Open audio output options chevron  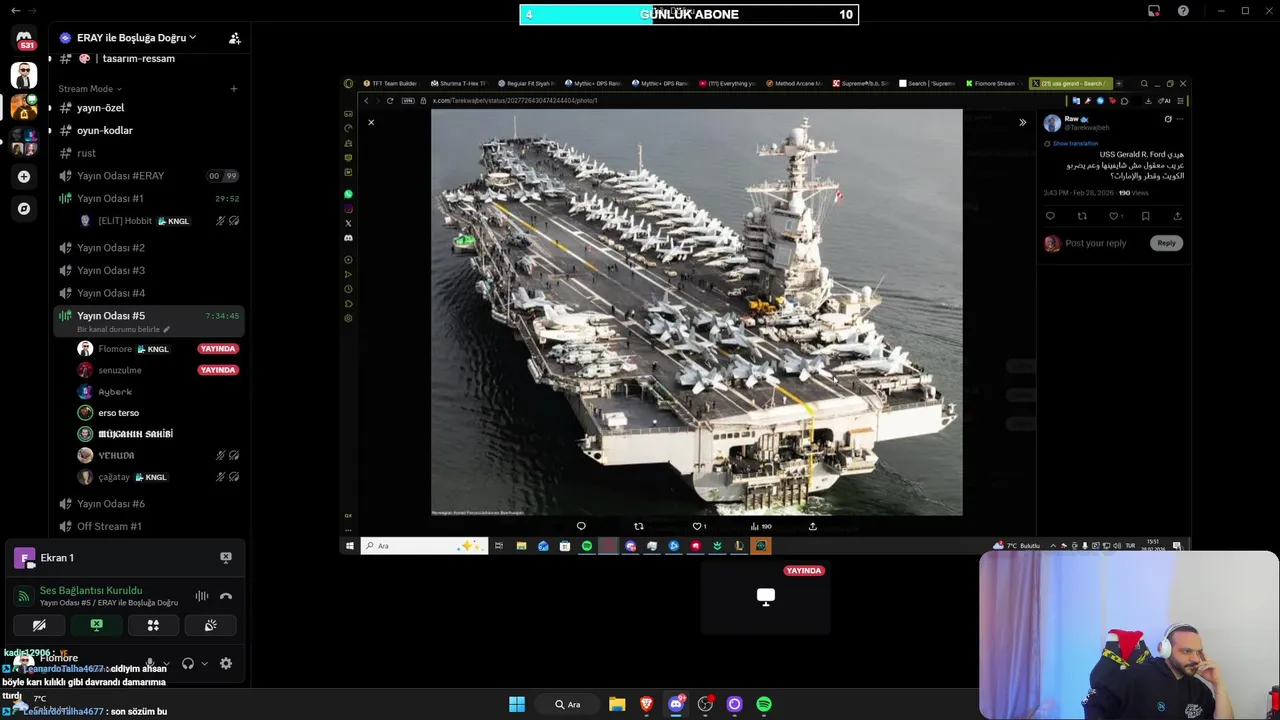(204, 664)
